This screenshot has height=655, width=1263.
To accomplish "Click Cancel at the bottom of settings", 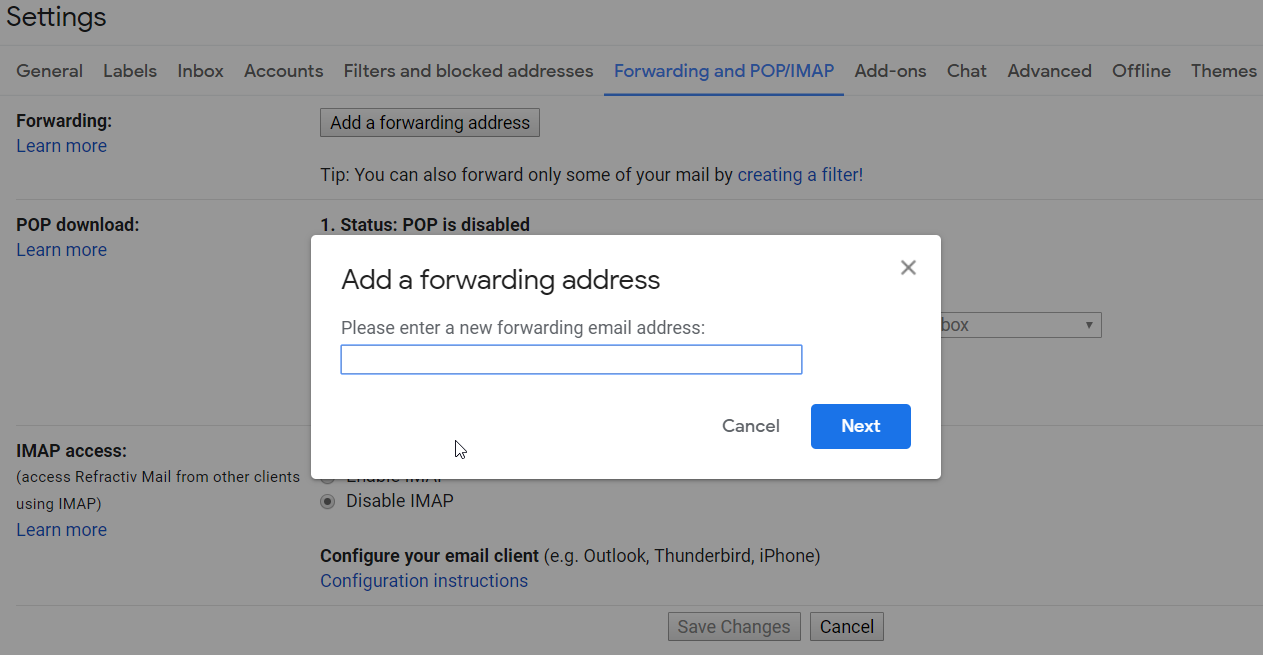I will [x=847, y=627].
